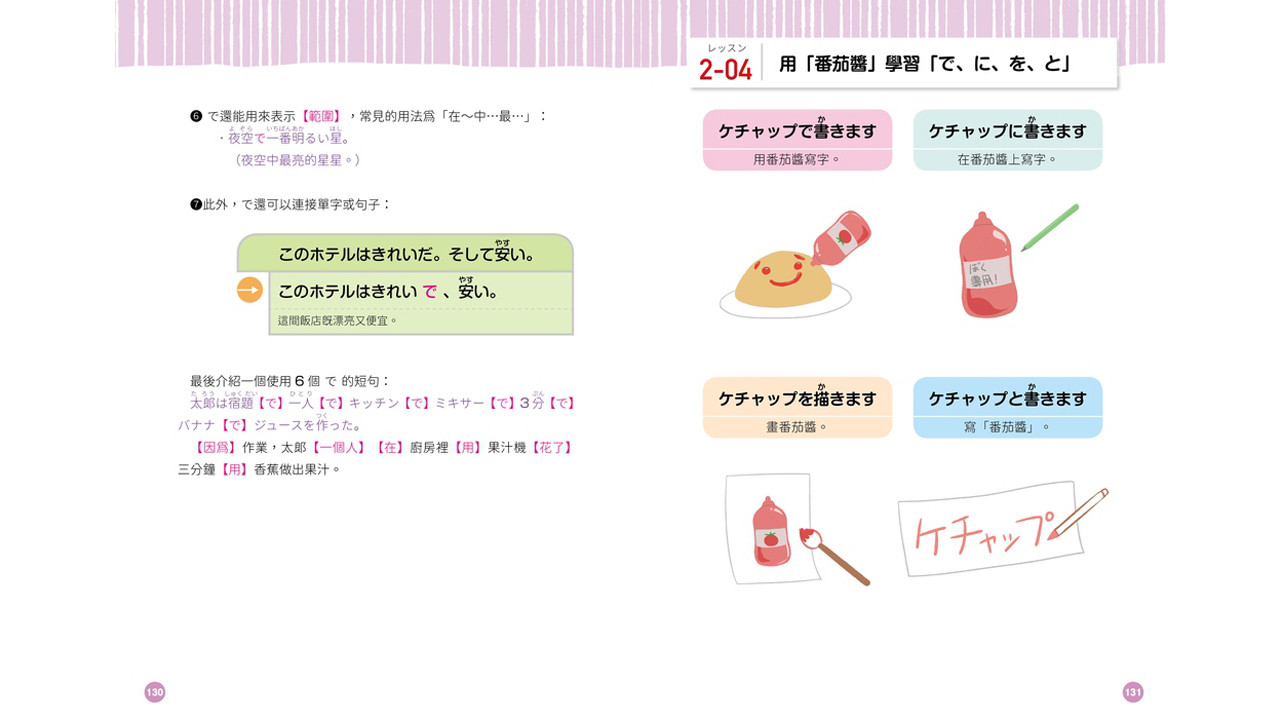Screen dimensions: 1280x720
Task: Click the ketchup bottle pouring on omelet
Action: click(x=841, y=236)
